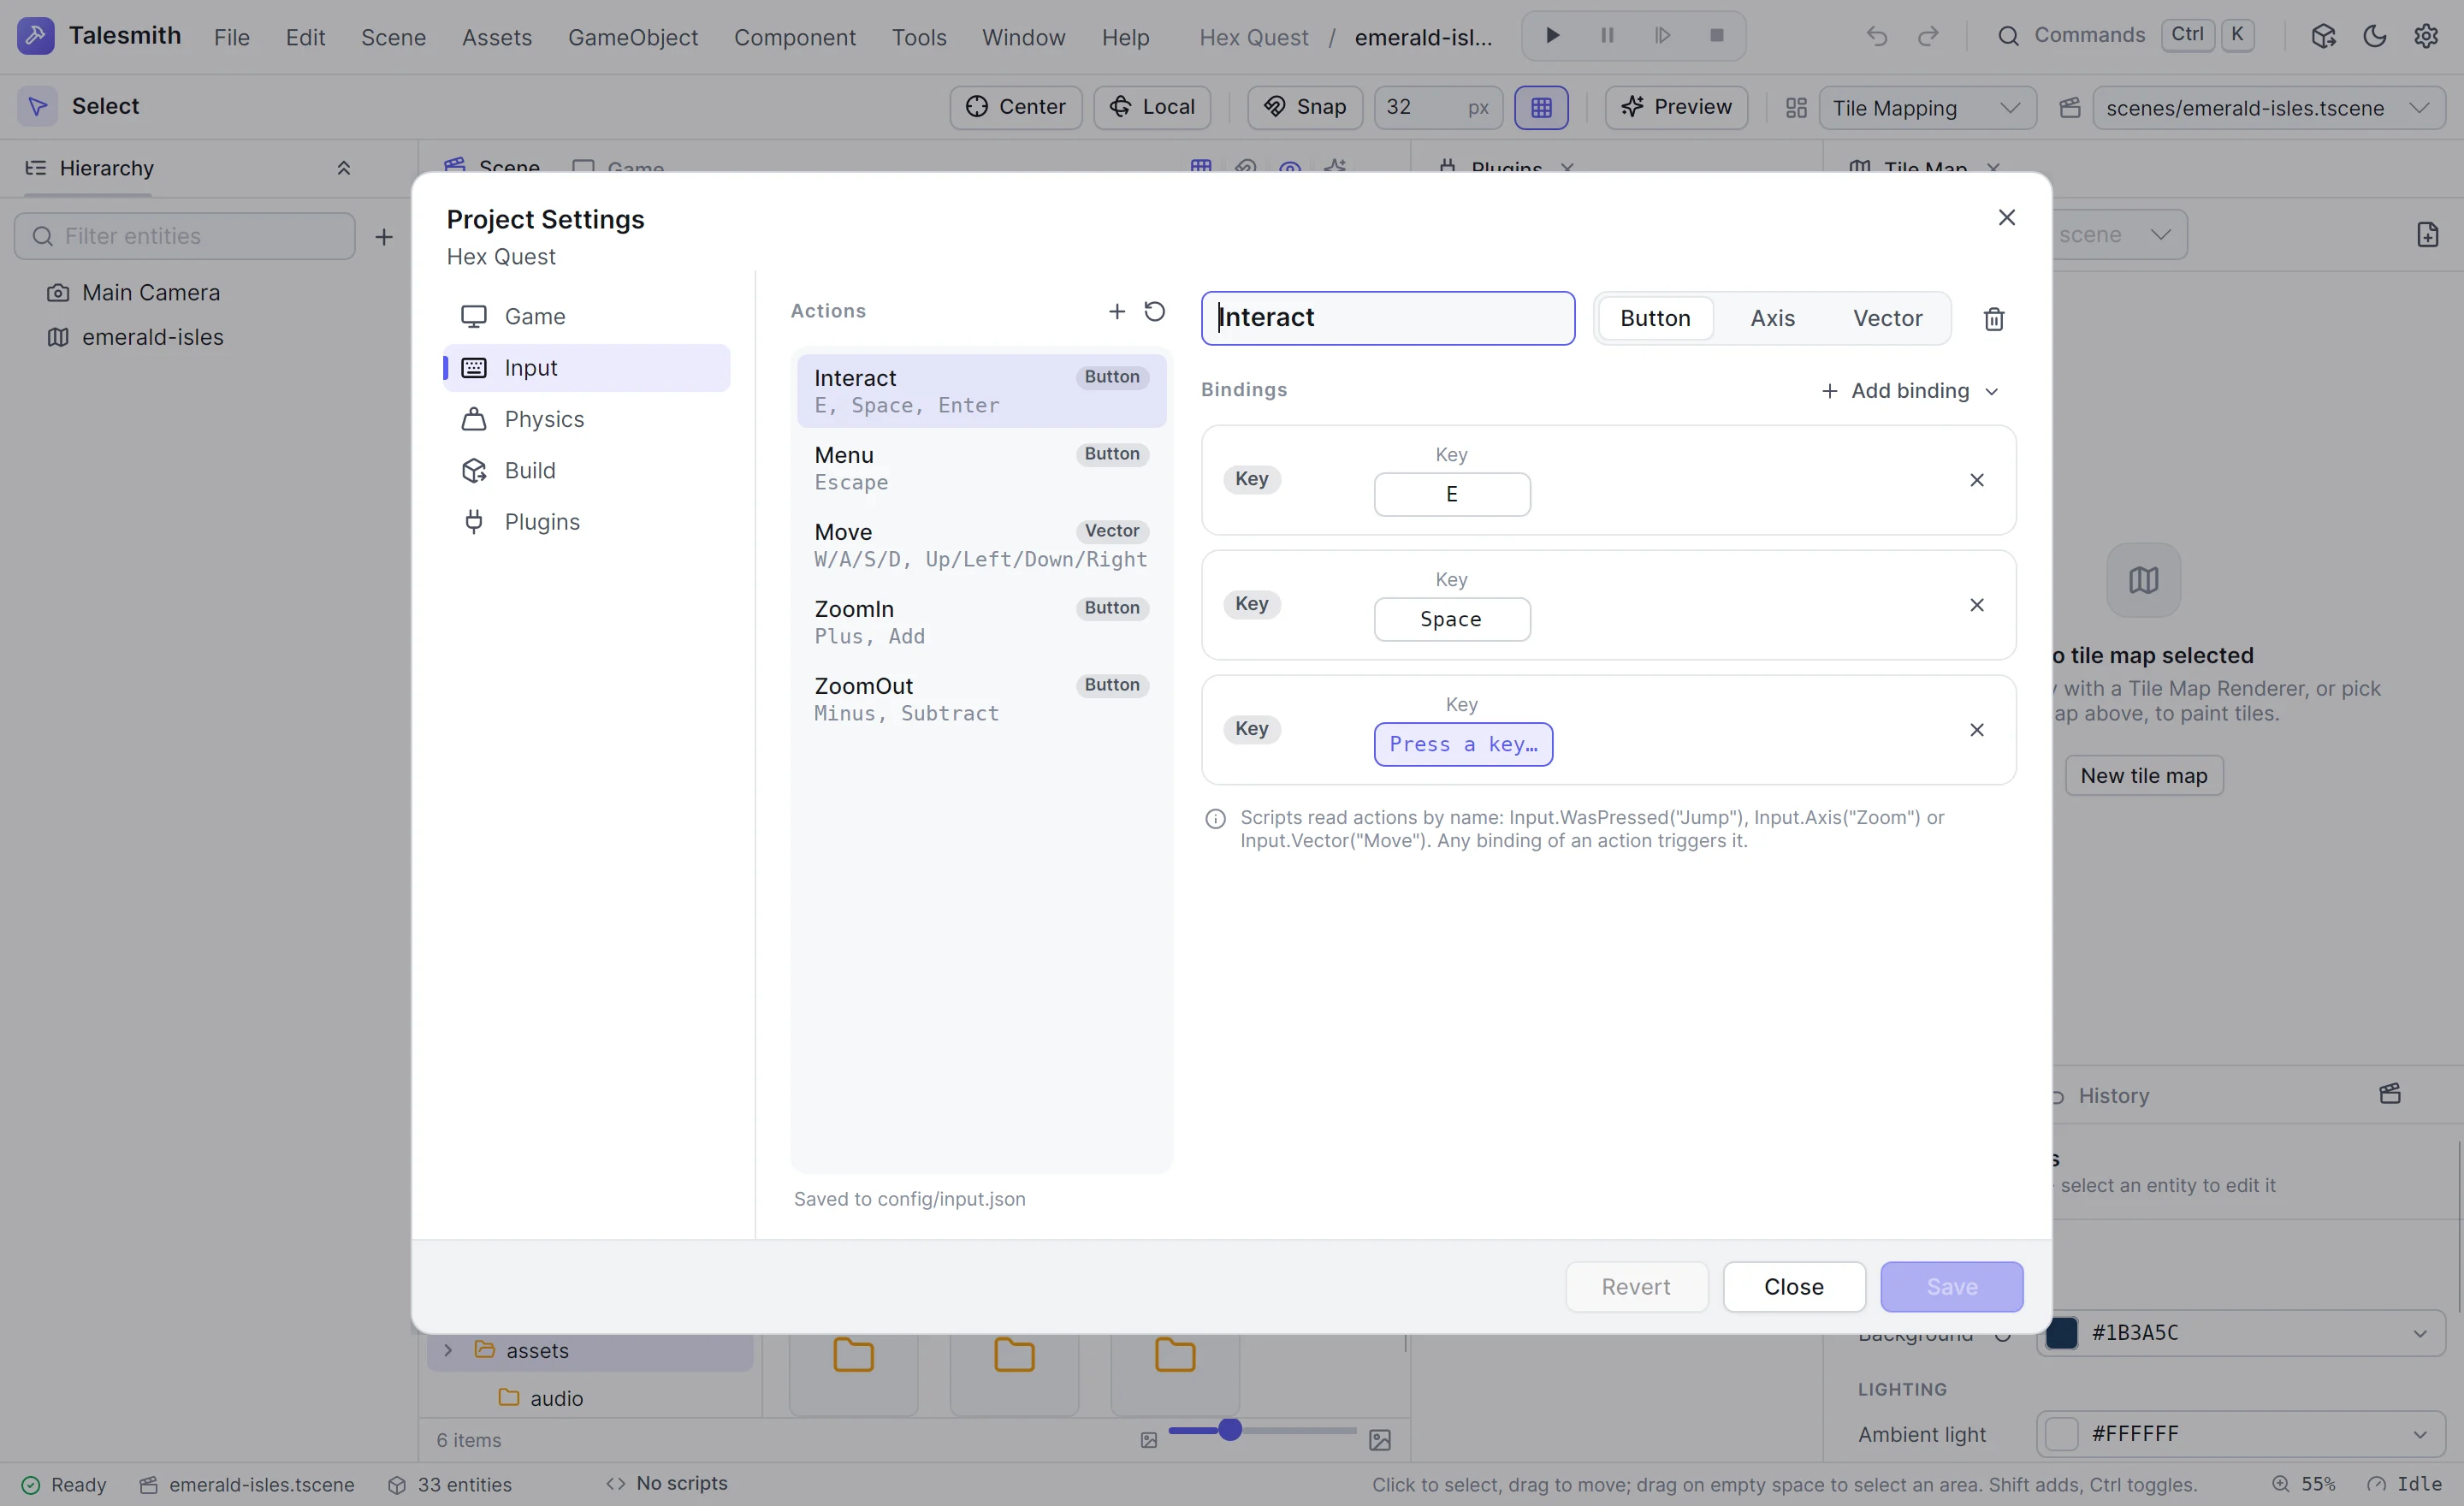Open the Build settings section
2464x1506 pixels.
[587, 470]
